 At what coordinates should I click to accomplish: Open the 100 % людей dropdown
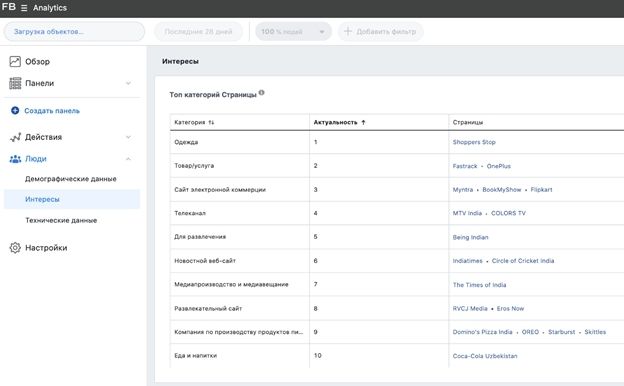(x=293, y=31)
